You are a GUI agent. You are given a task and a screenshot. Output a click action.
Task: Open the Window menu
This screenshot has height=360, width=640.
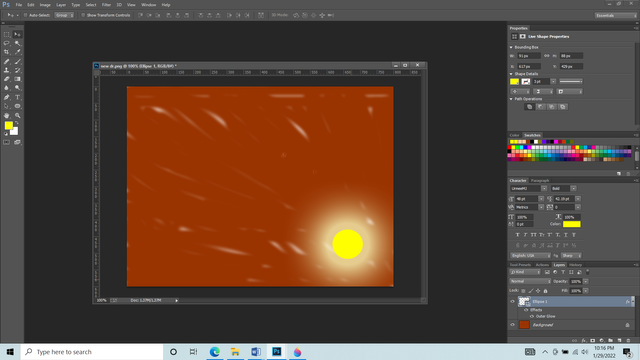click(x=148, y=5)
